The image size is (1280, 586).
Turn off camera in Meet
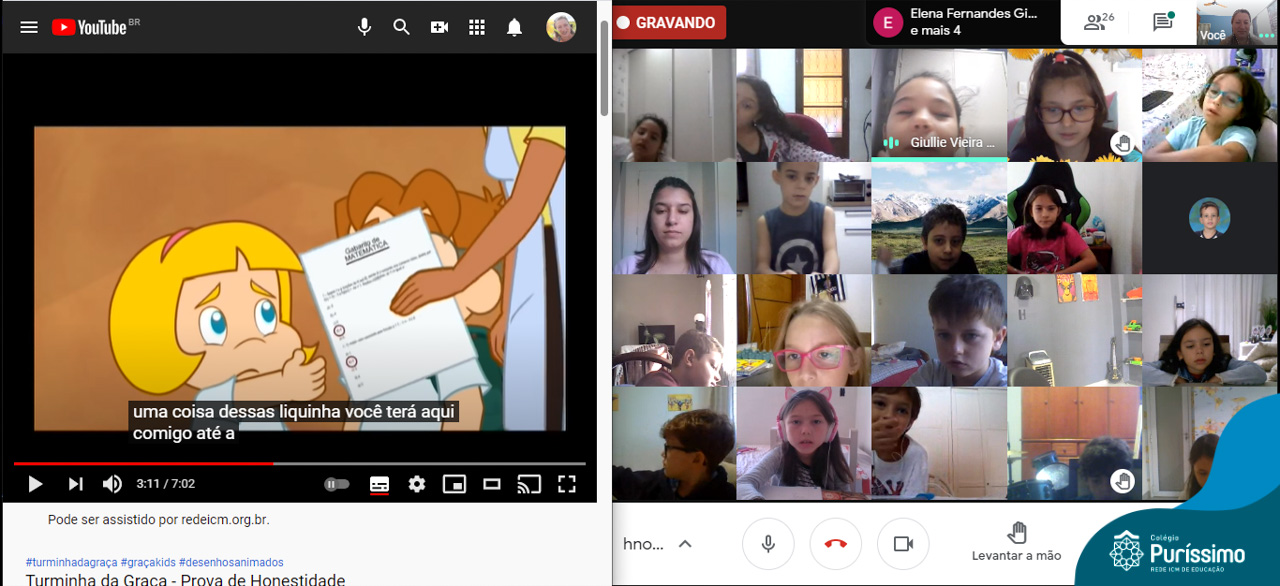point(903,543)
